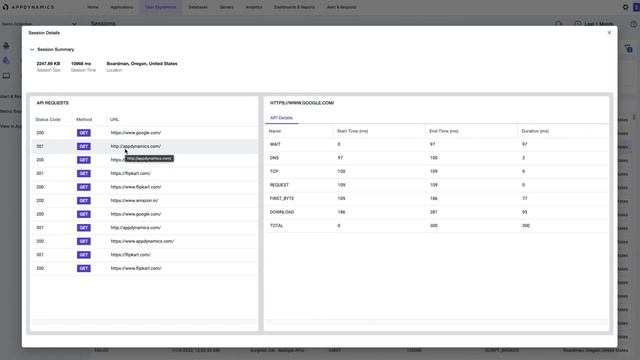Go to Home in top navigation
Viewport: 640px width, 360px height.
tap(93, 7)
